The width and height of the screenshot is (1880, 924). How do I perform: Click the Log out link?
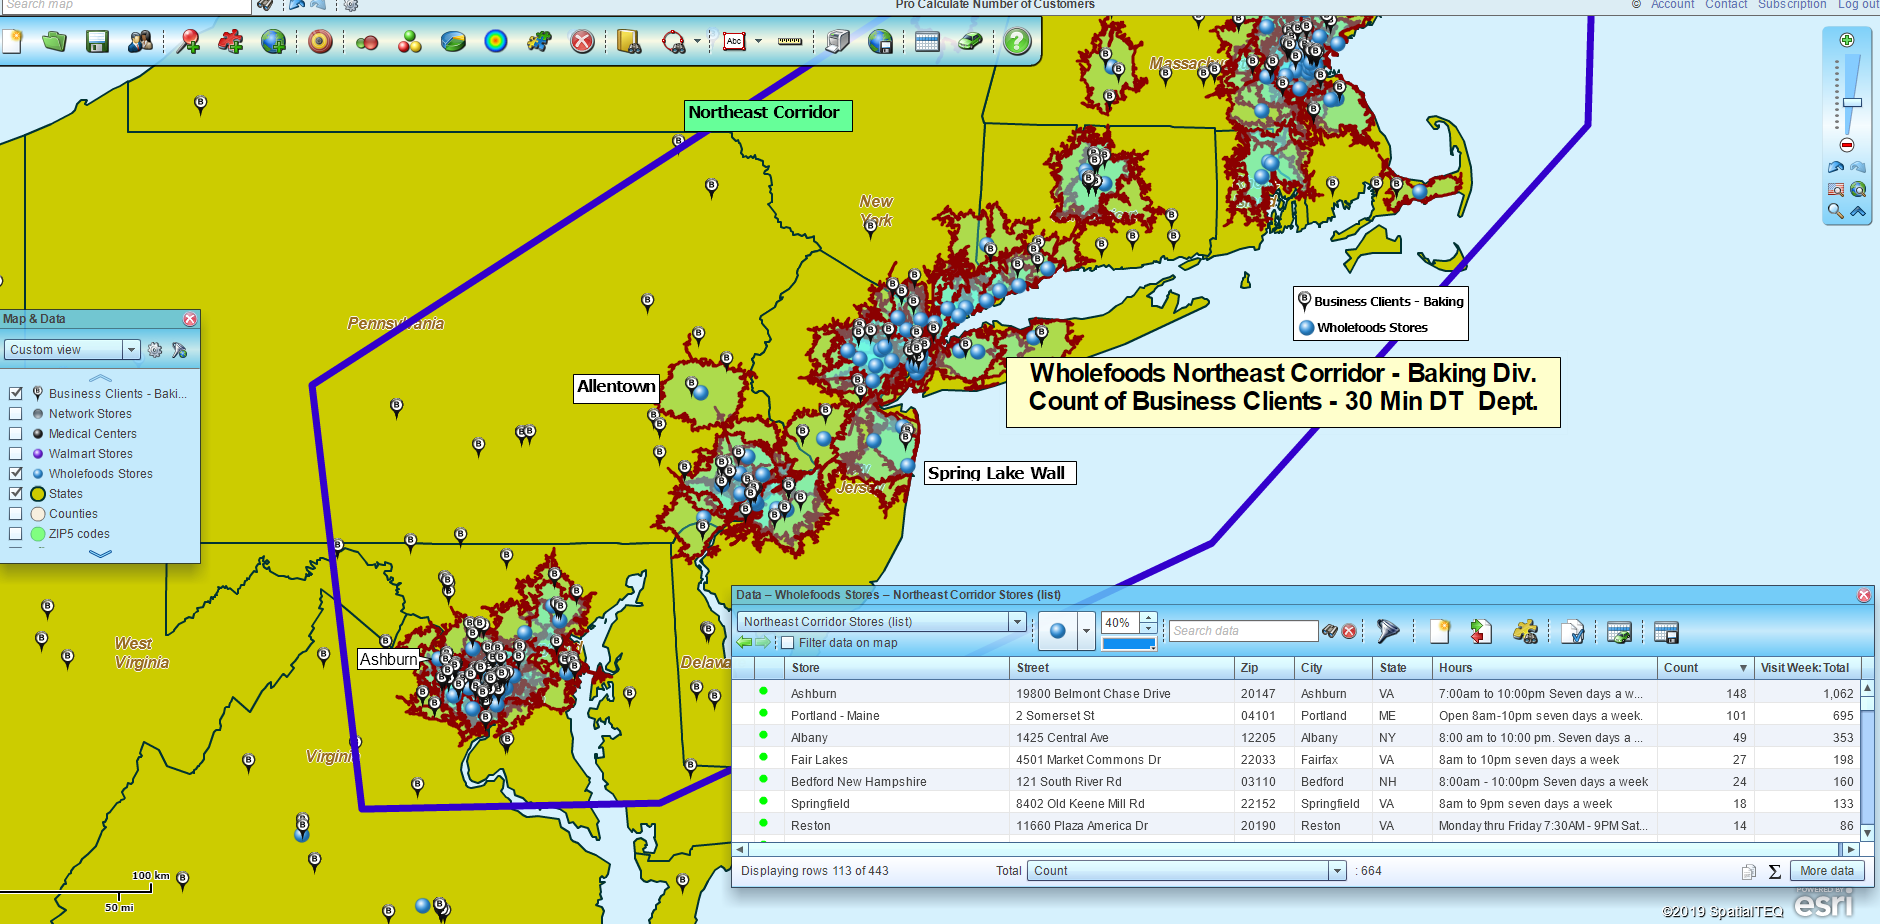(1858, 5)
